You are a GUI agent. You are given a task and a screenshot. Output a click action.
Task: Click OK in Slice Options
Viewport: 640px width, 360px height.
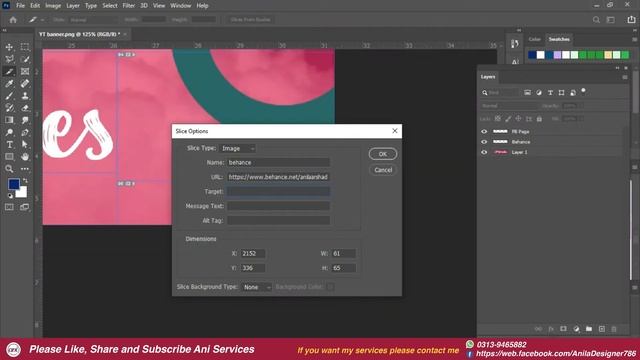click(382, 154)
